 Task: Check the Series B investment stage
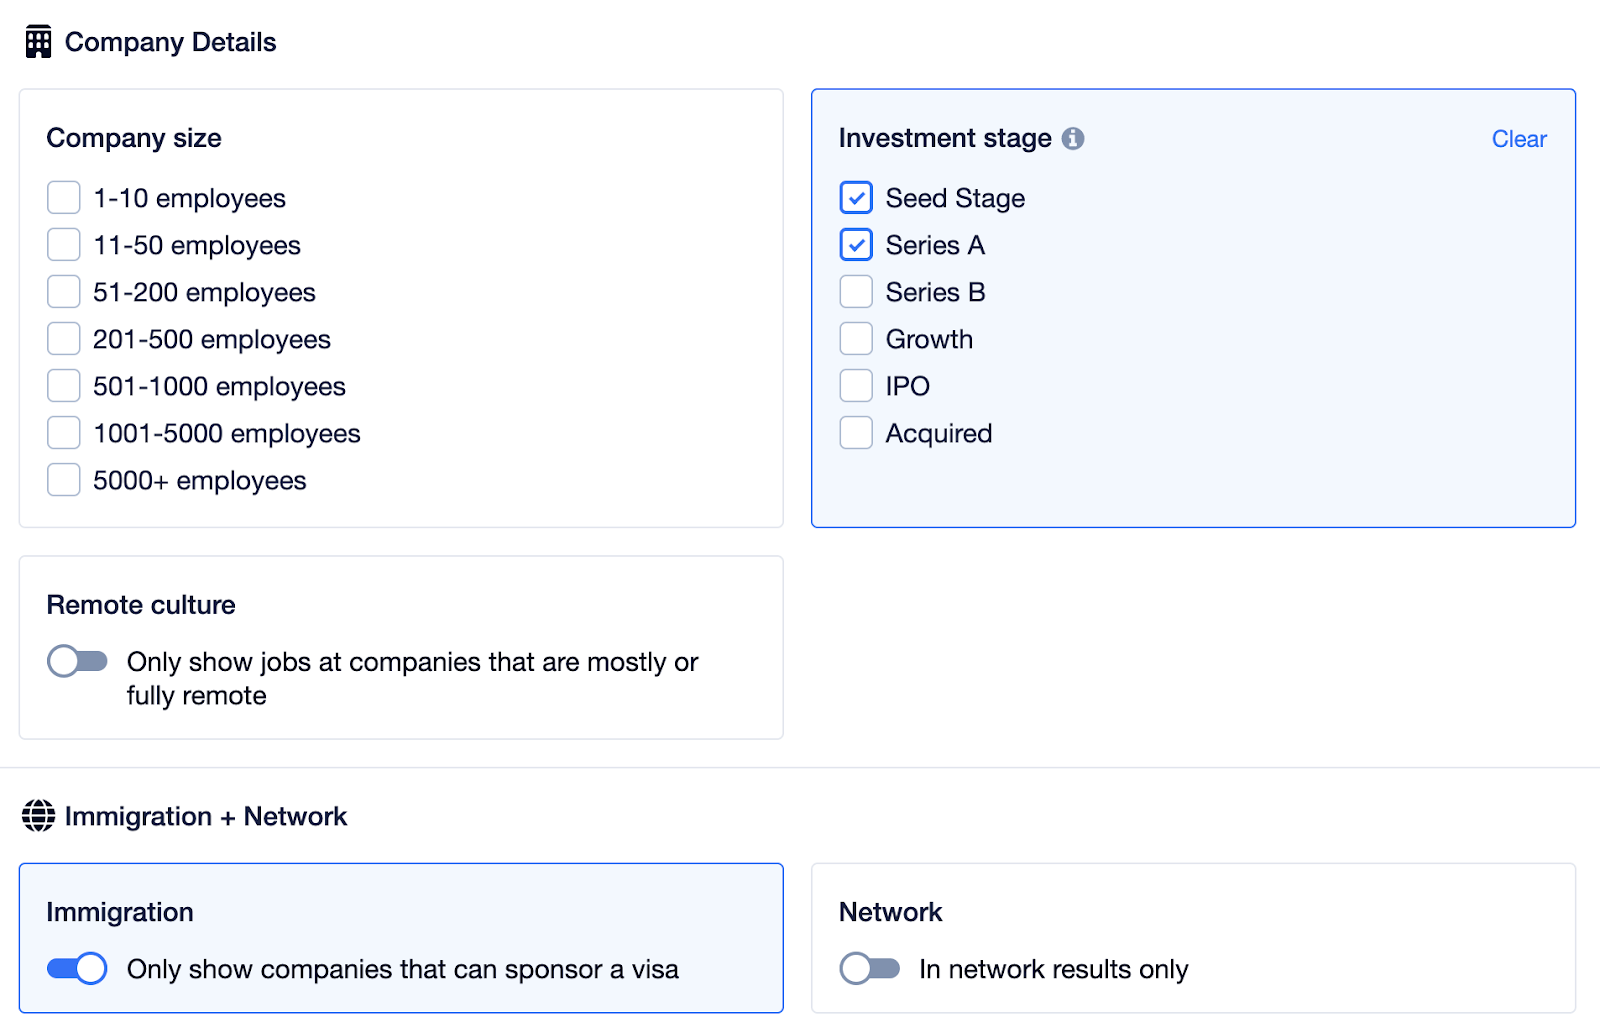(856, 292)
